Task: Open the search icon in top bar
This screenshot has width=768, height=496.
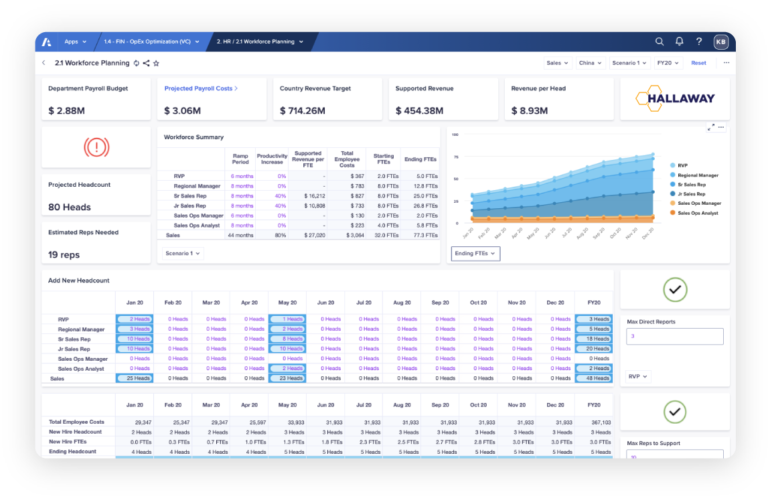Action: click(659, 41)
